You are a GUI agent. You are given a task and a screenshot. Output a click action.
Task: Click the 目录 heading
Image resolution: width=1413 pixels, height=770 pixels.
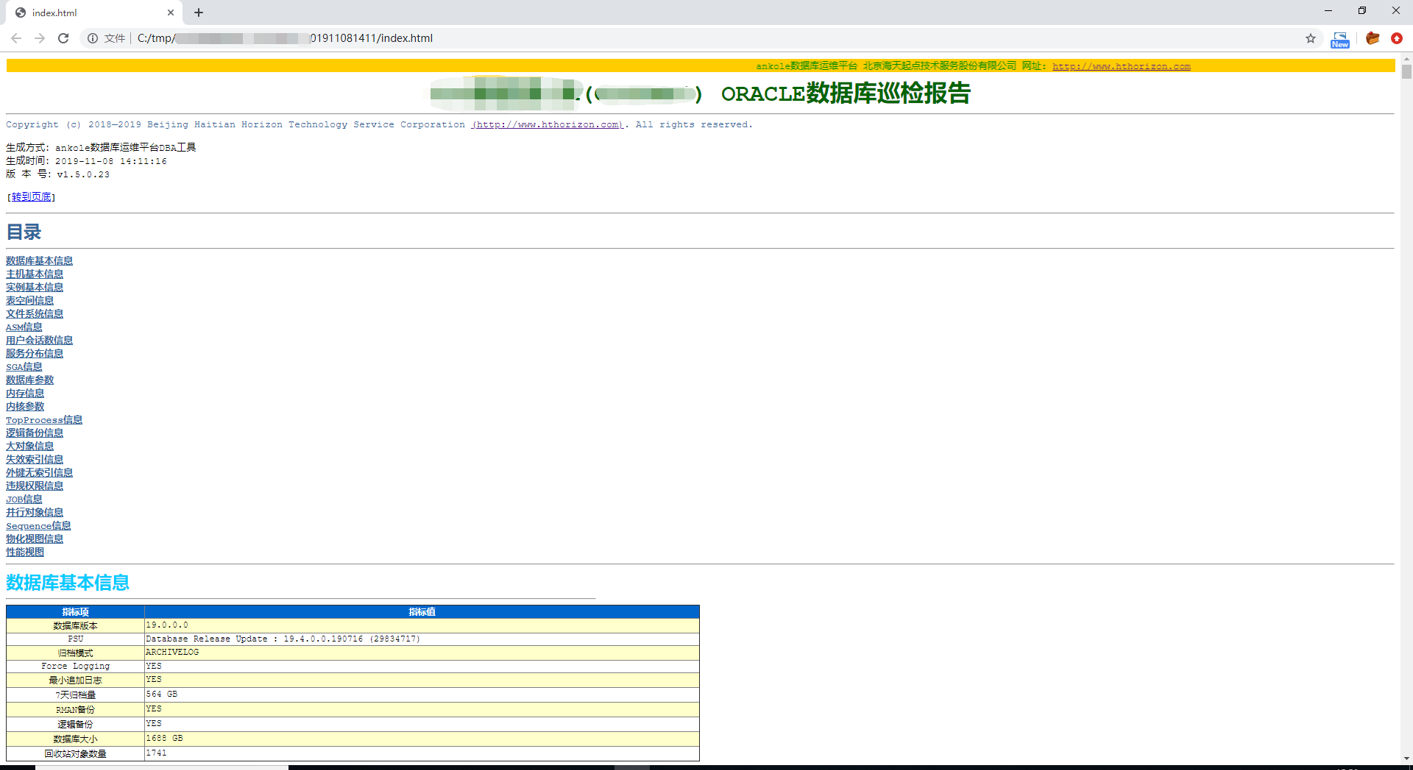24,232
